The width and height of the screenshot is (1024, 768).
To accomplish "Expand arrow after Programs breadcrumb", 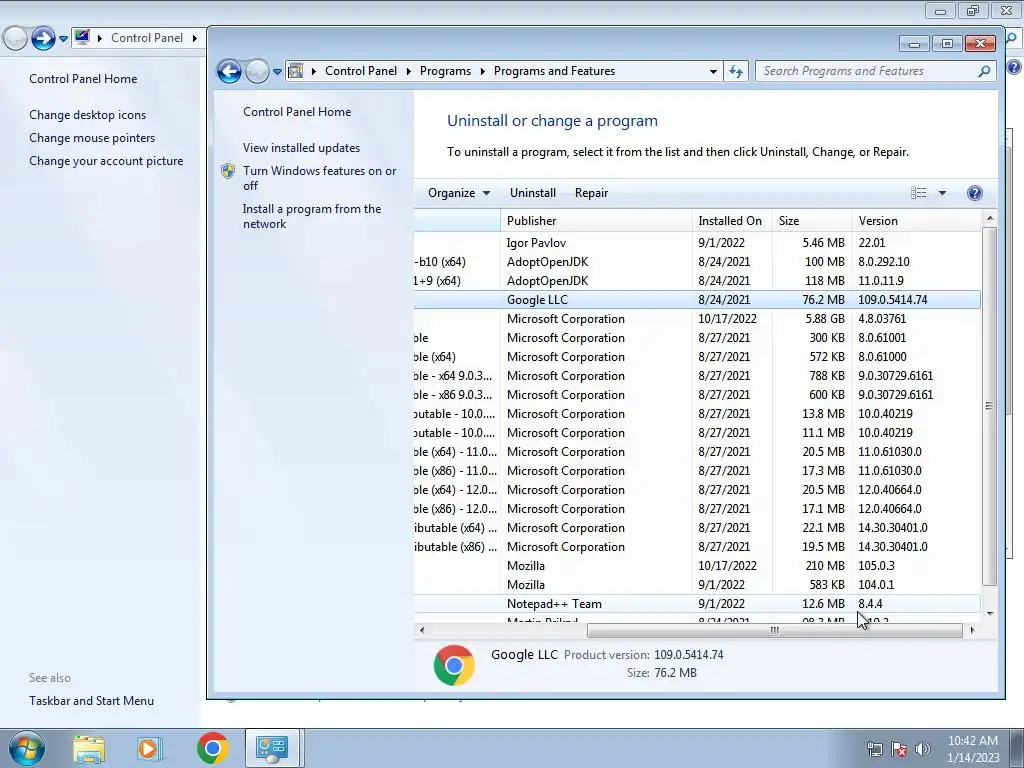I will (x=483, y=71).
